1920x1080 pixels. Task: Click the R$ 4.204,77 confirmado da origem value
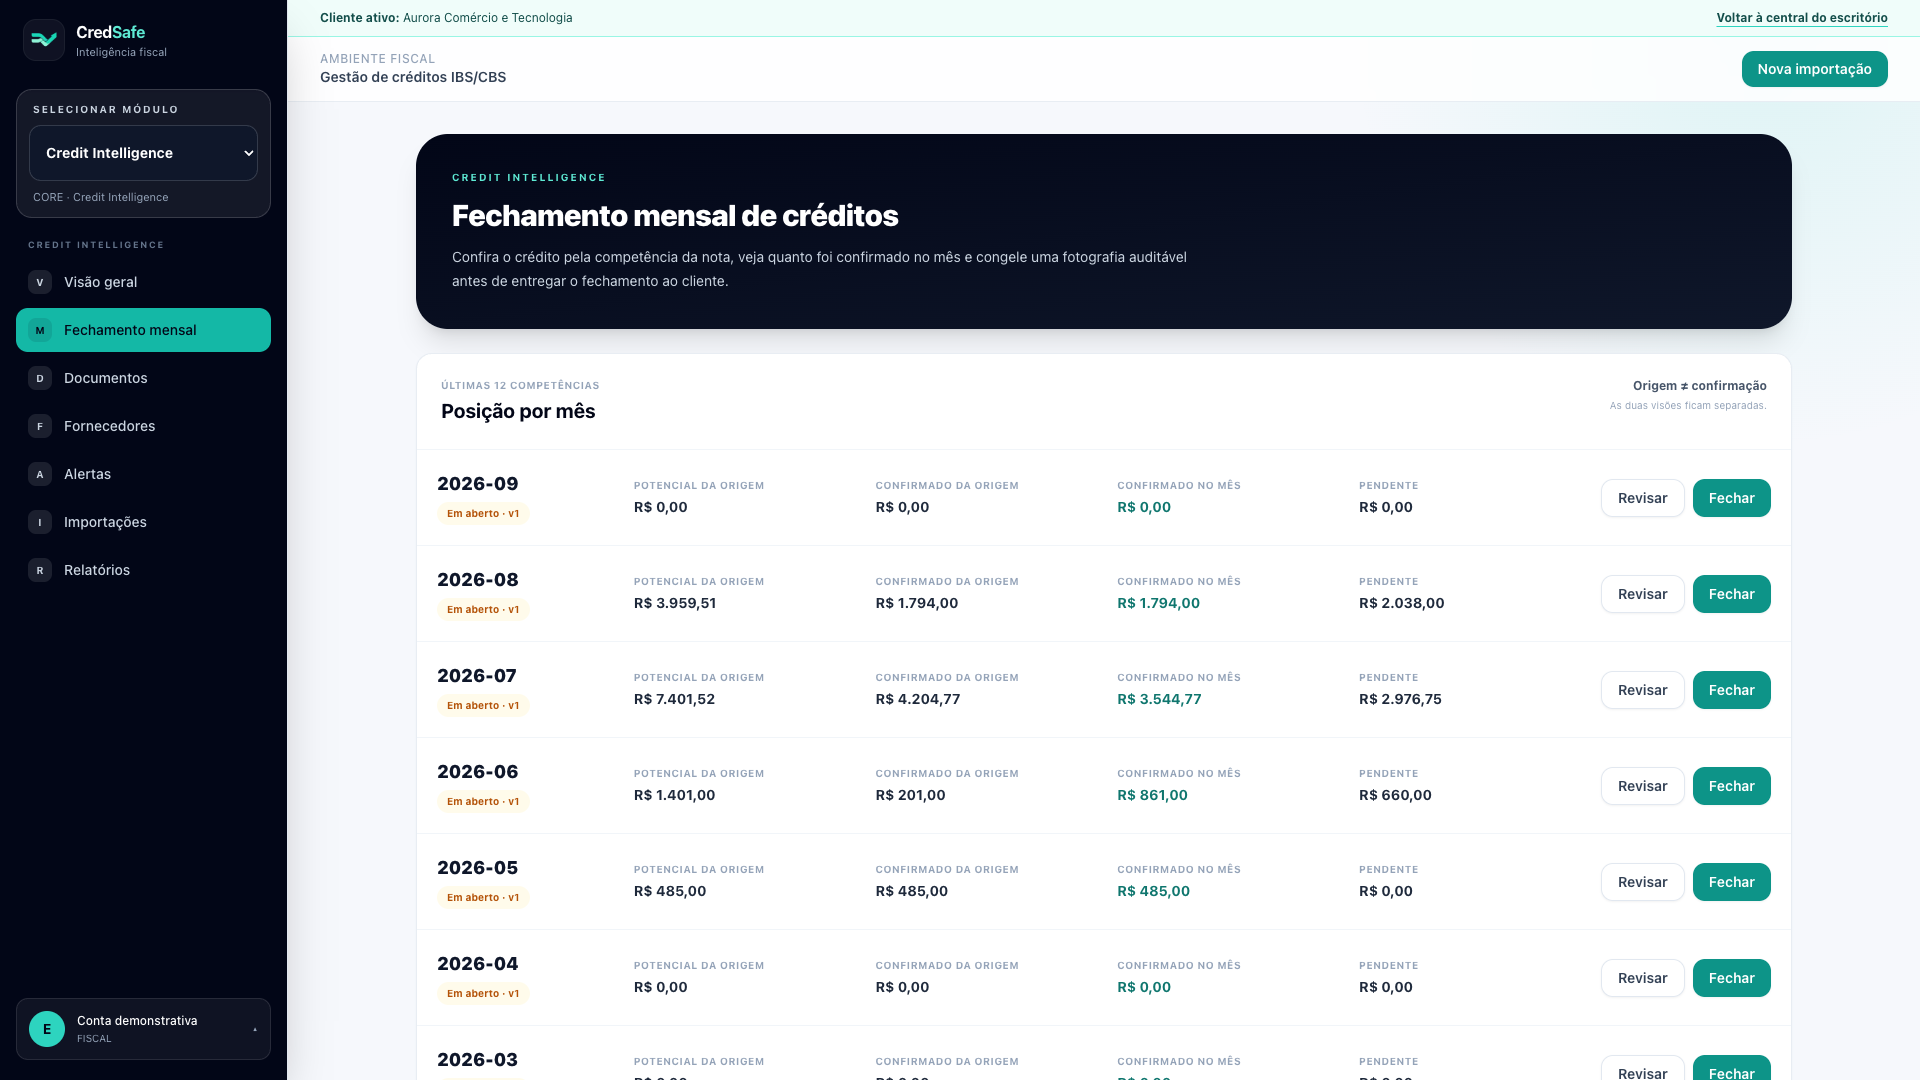(918, 699)
